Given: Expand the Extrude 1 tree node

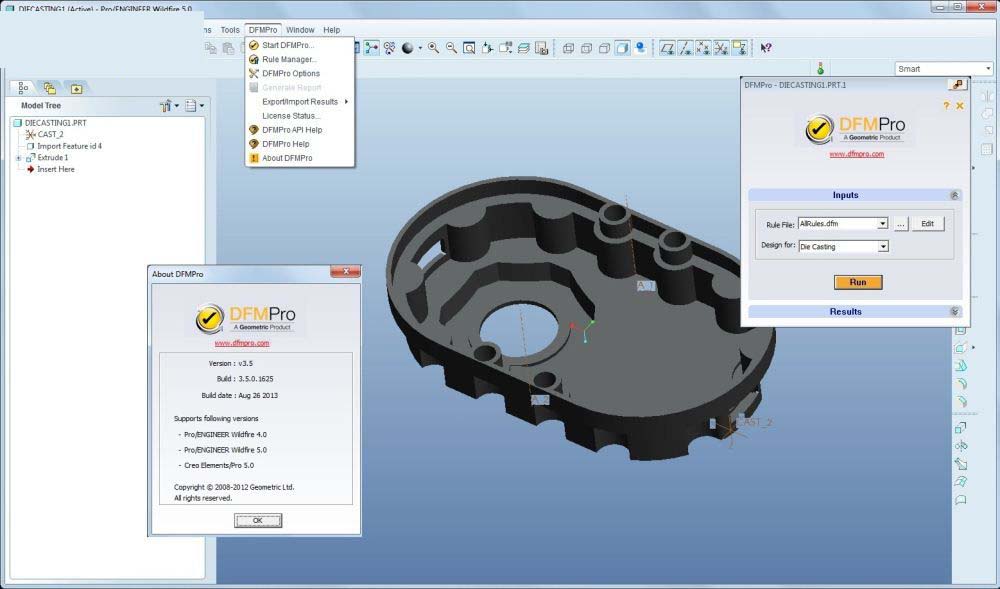Looking at the screenshot, I should coord(19,158).
